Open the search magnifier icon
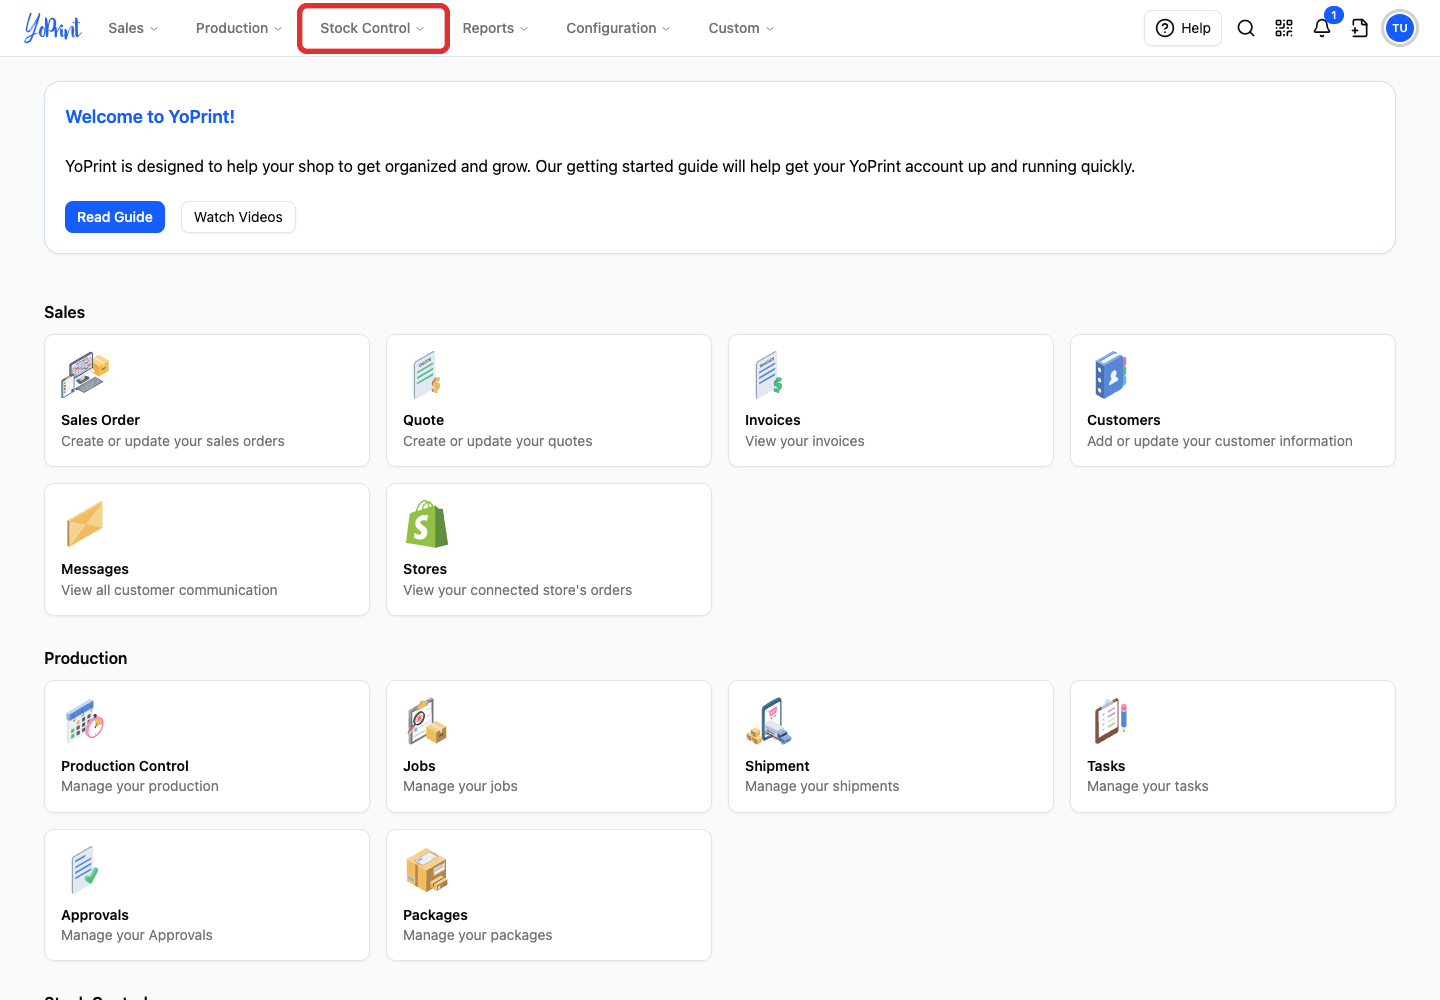Viewport: 1440px width, 1000px height. click(x=1246, y=28)
